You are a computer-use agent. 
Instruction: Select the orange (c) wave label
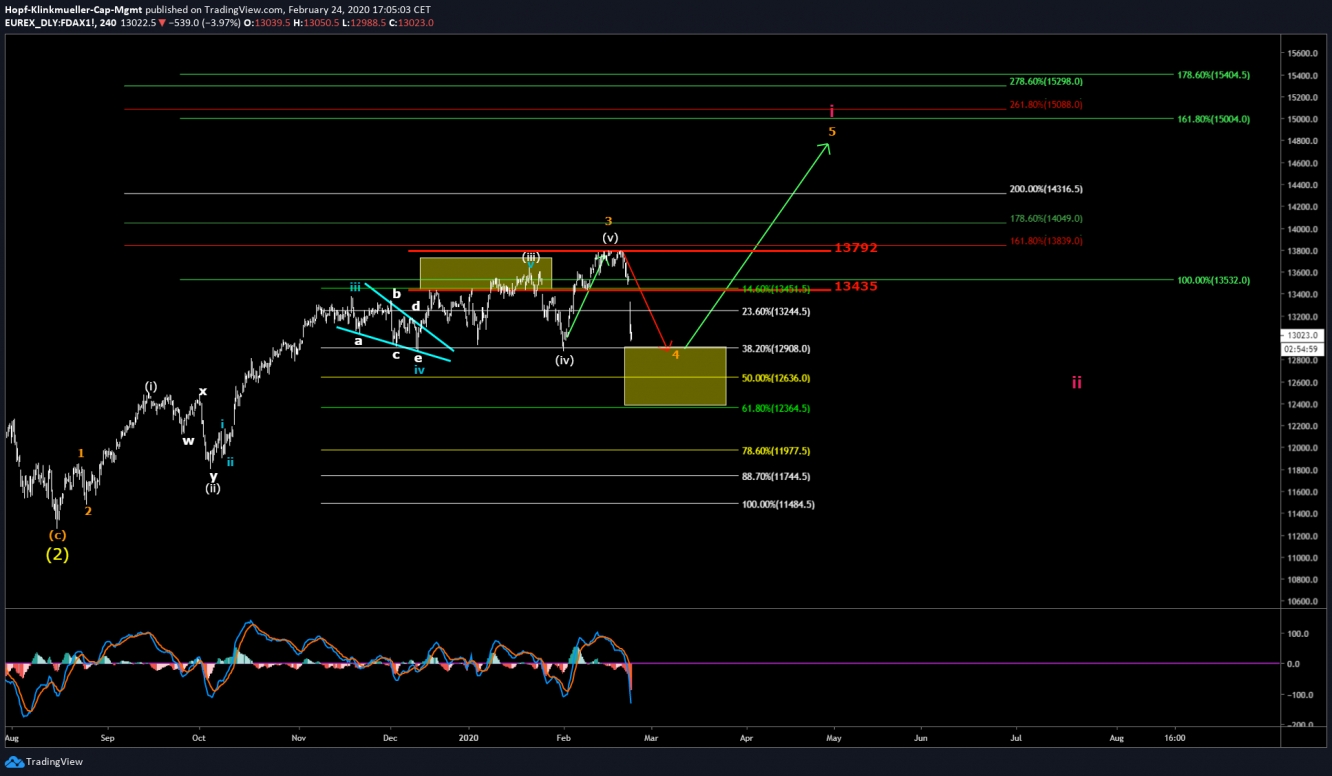[x=57, y=535]
